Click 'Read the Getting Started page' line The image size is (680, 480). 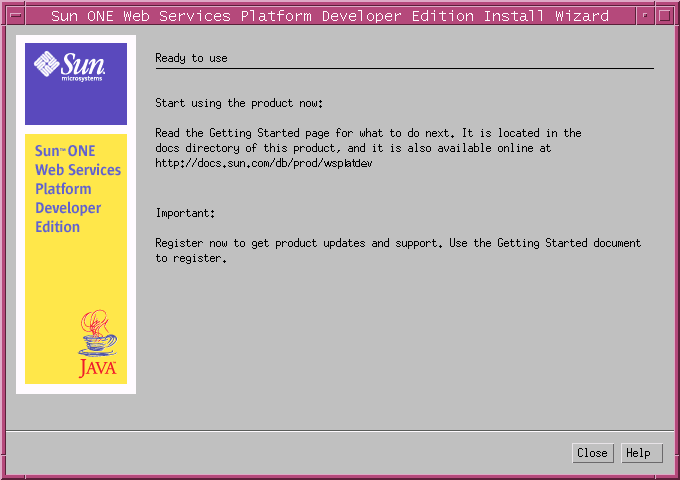coord(368,133)
